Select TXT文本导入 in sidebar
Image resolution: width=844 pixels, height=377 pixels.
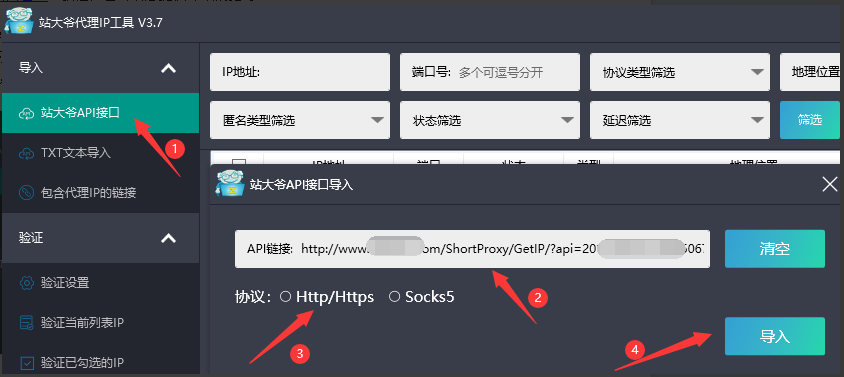coord(100,153)
